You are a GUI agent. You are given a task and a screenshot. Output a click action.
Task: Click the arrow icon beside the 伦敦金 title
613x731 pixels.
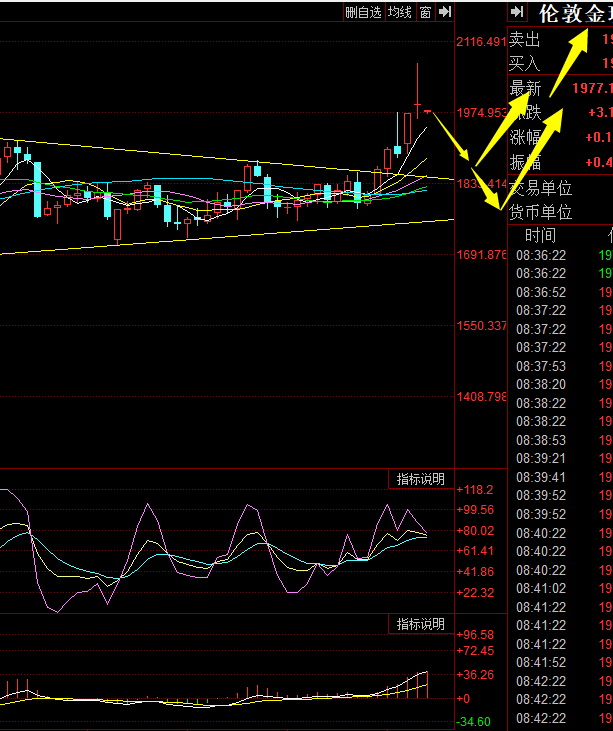(517, 12)
